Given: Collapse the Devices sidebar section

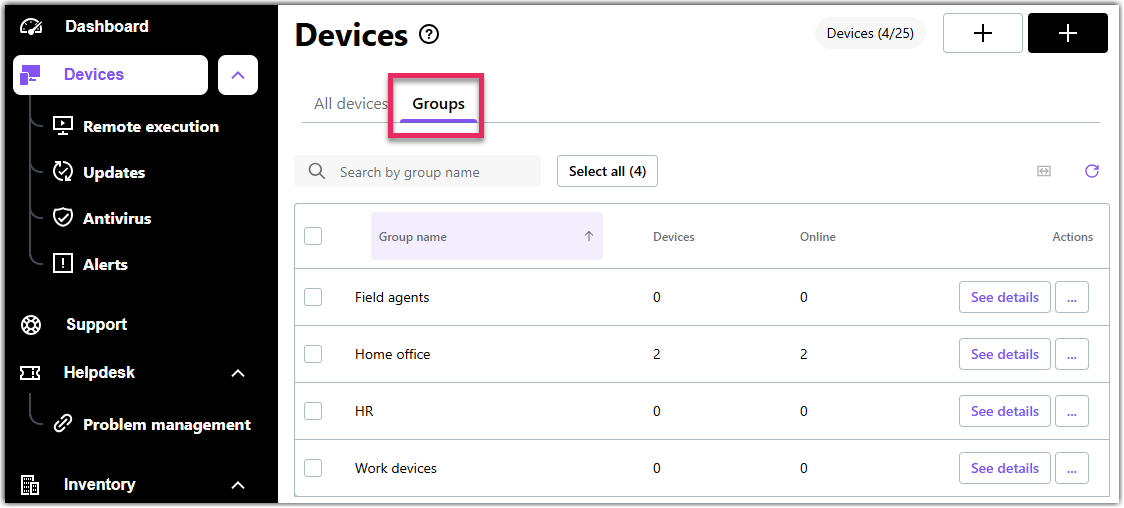Looking at the screenshot, I should point(237,75).
